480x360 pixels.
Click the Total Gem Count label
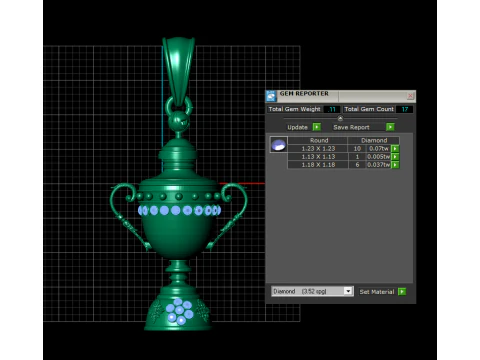(x=369, y=109)
